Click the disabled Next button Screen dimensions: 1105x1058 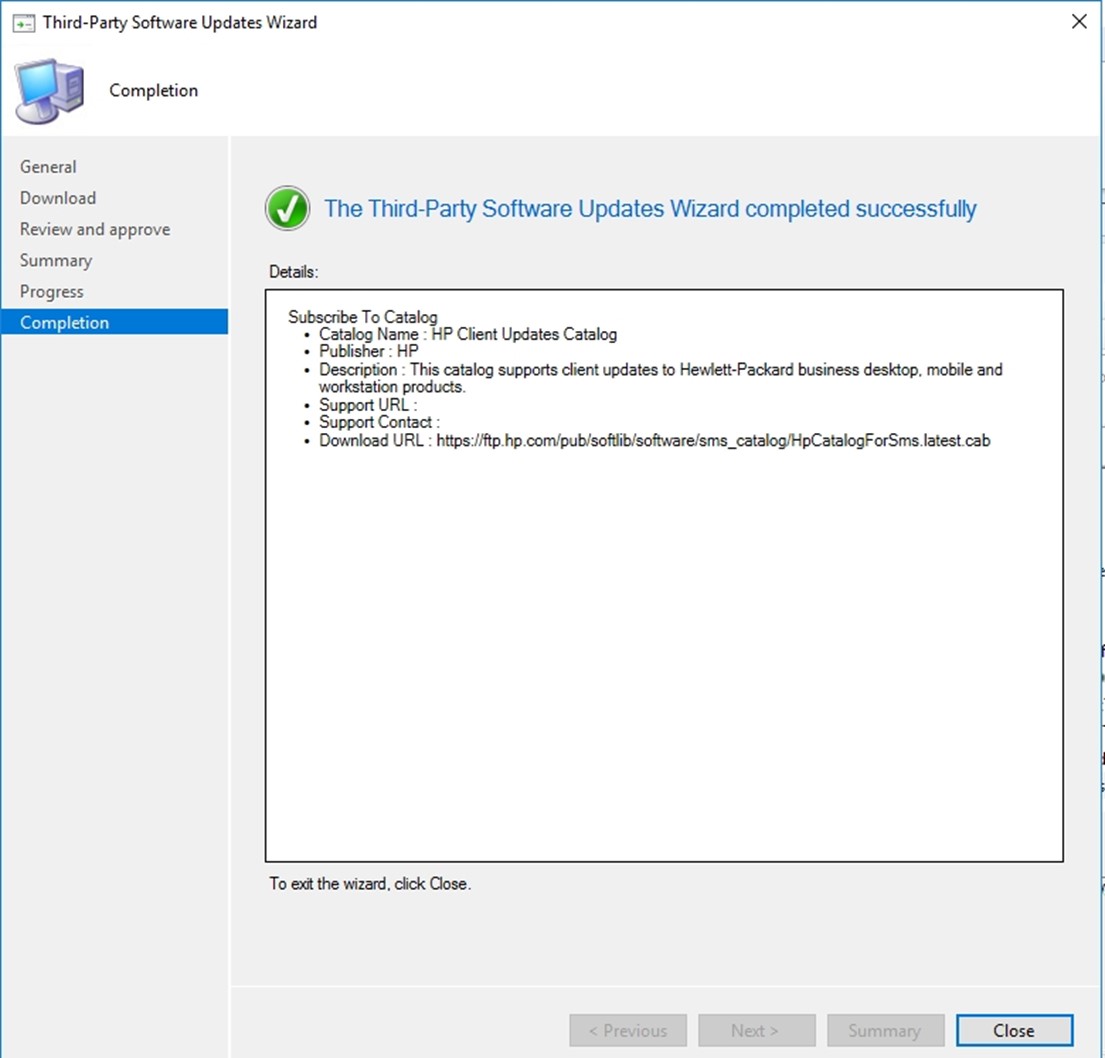tap(756, 1031)
